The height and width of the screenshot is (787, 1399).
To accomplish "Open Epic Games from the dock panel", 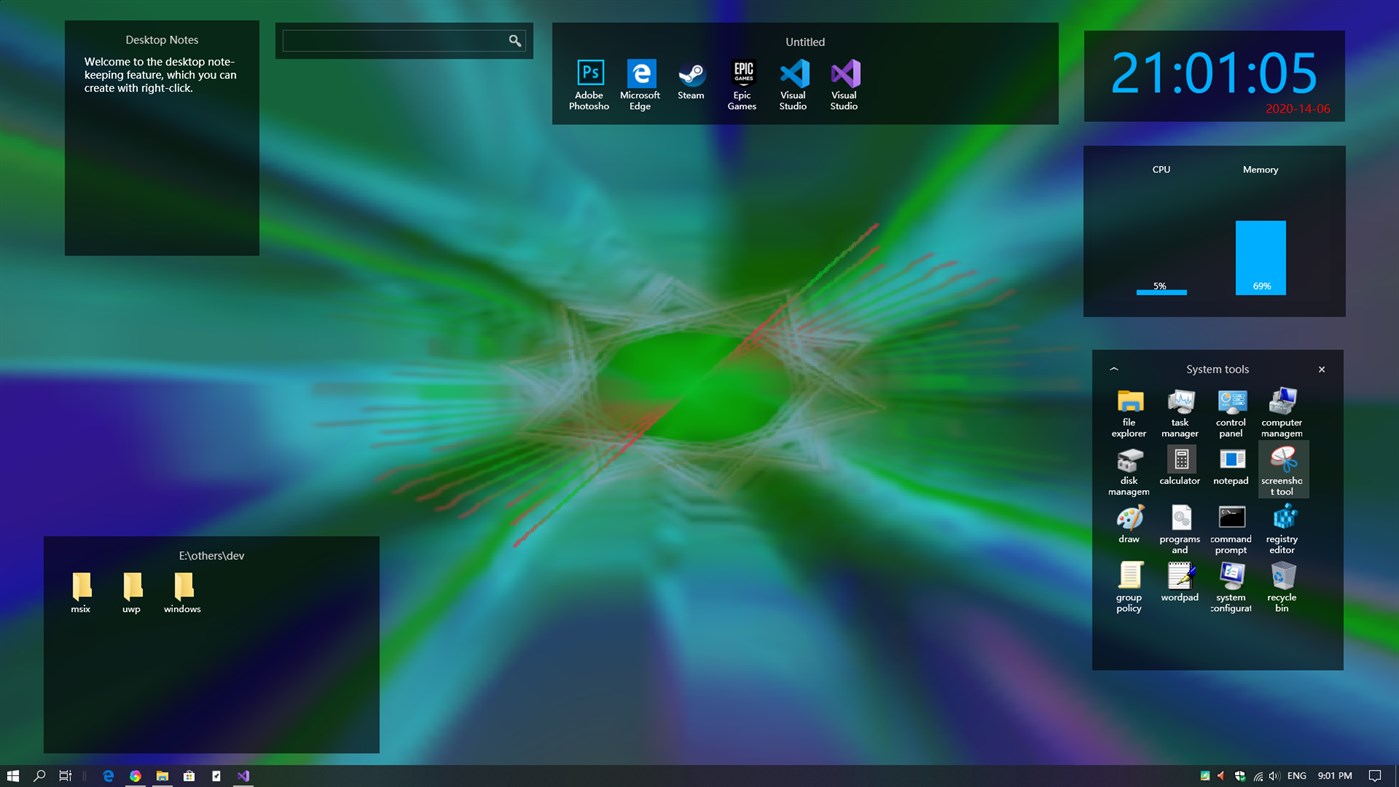I will pos(742,72).
